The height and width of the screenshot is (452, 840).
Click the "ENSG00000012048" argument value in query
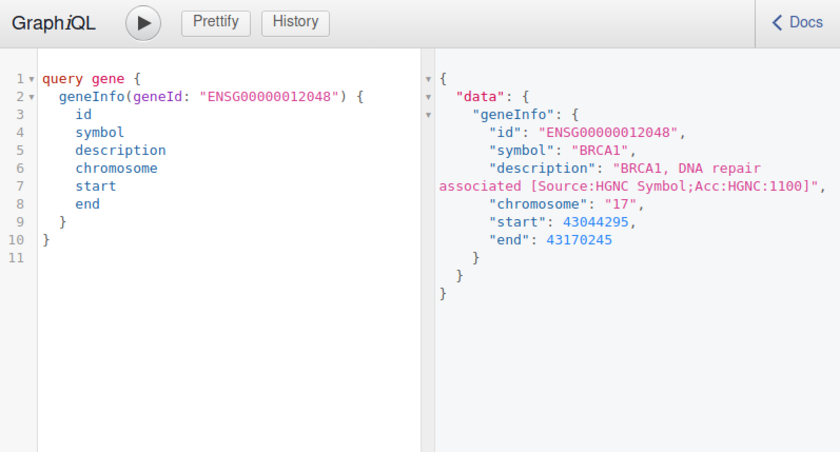269,96
